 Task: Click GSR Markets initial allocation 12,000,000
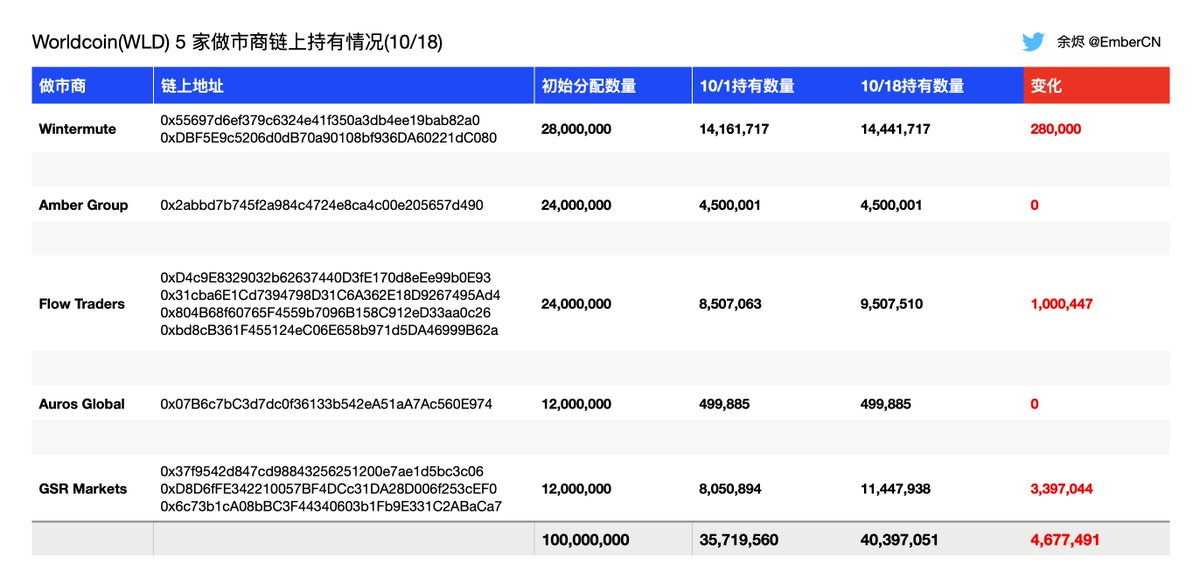(576, 489)
